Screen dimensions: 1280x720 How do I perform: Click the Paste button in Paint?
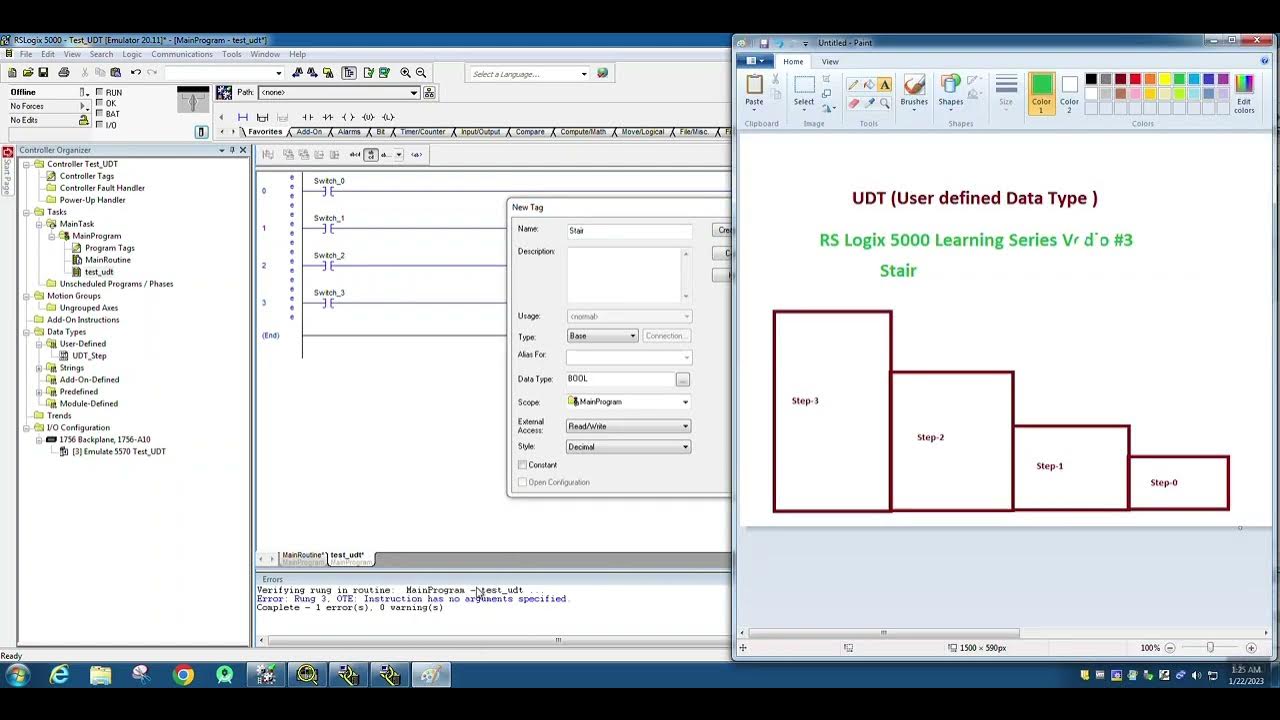tap(754, 92)
